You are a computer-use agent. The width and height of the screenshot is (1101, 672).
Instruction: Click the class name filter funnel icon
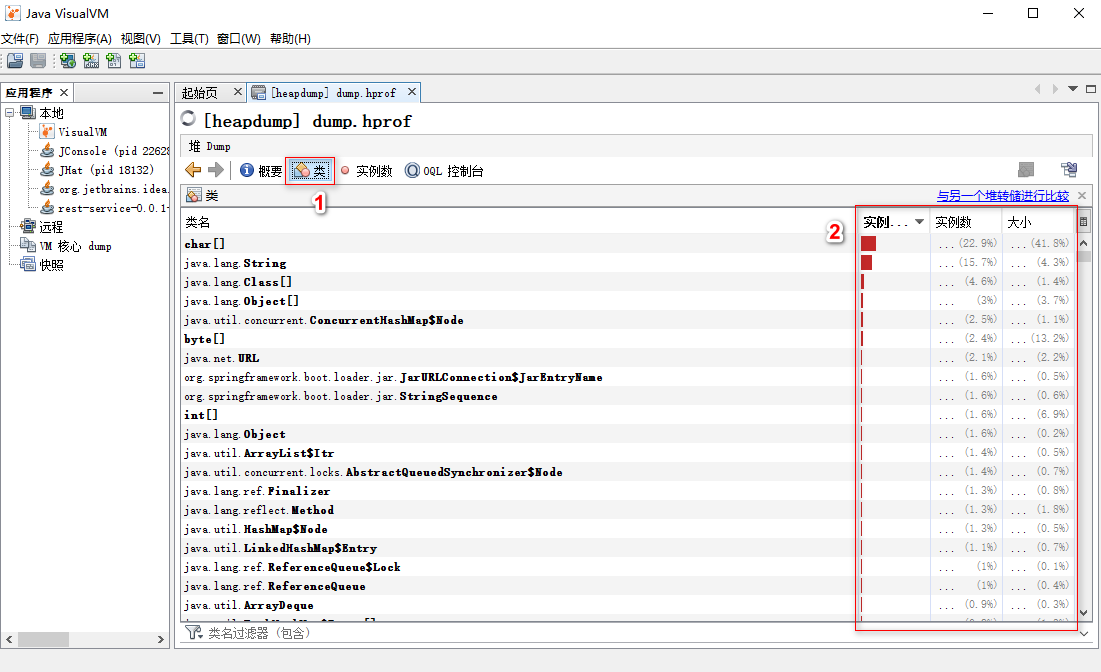point(194,633)
